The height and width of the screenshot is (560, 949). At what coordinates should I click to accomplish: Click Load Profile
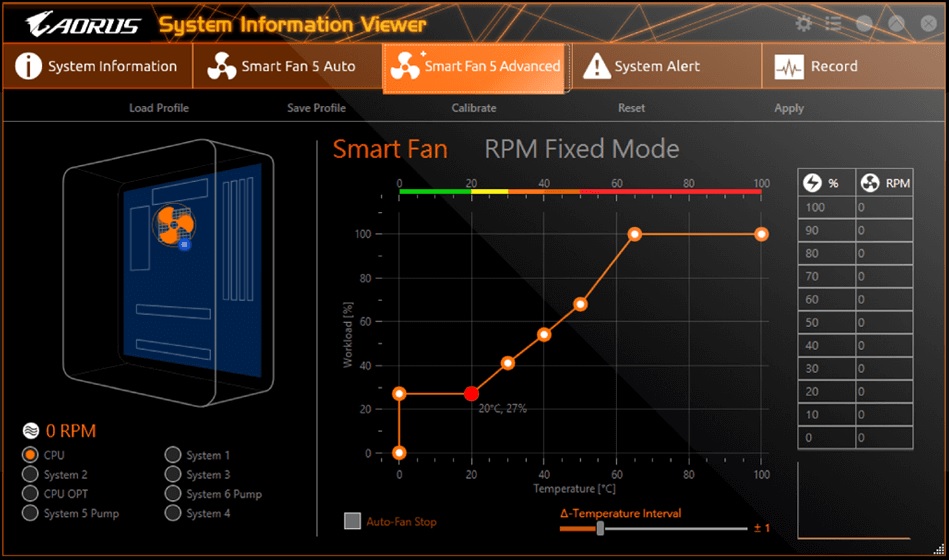159,108
